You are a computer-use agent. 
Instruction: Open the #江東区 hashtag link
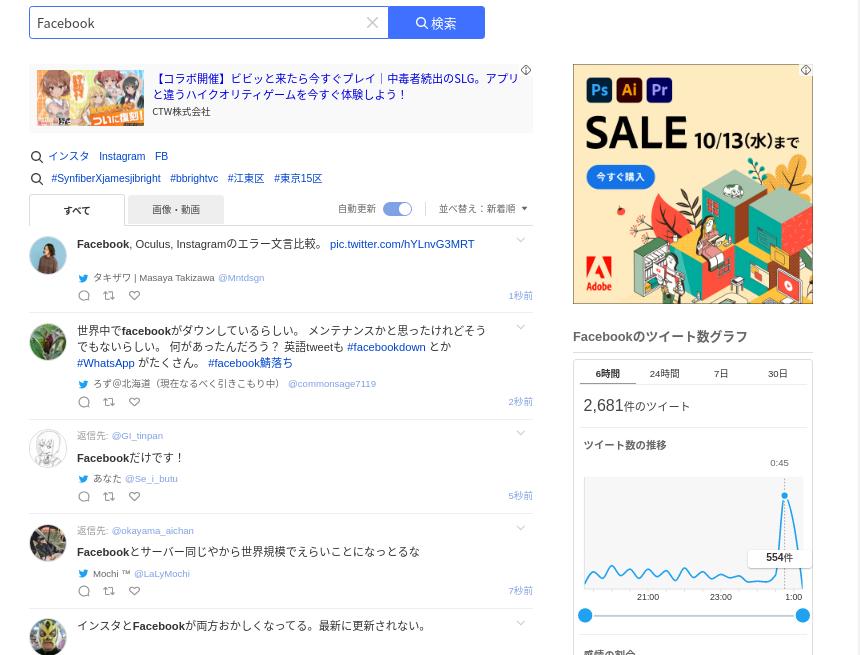(246, 178)
